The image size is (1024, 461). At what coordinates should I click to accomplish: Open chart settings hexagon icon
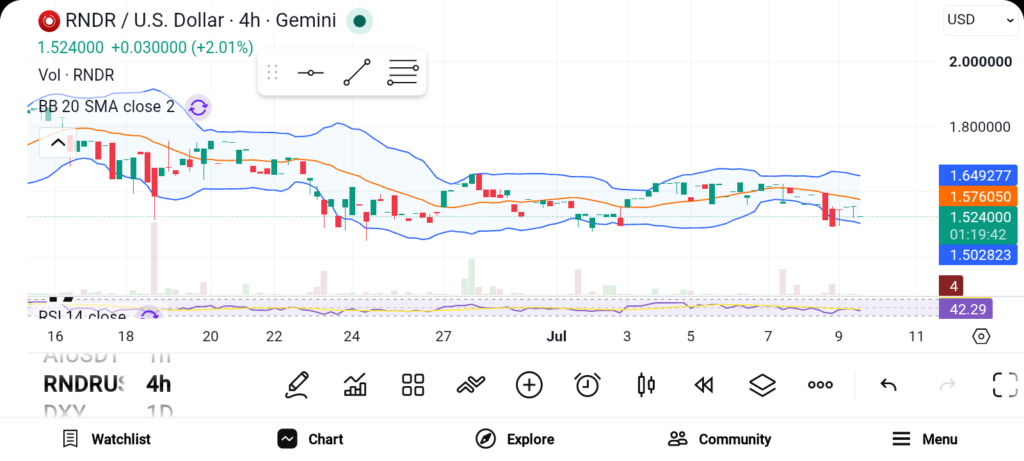click(x=981, y=337)
